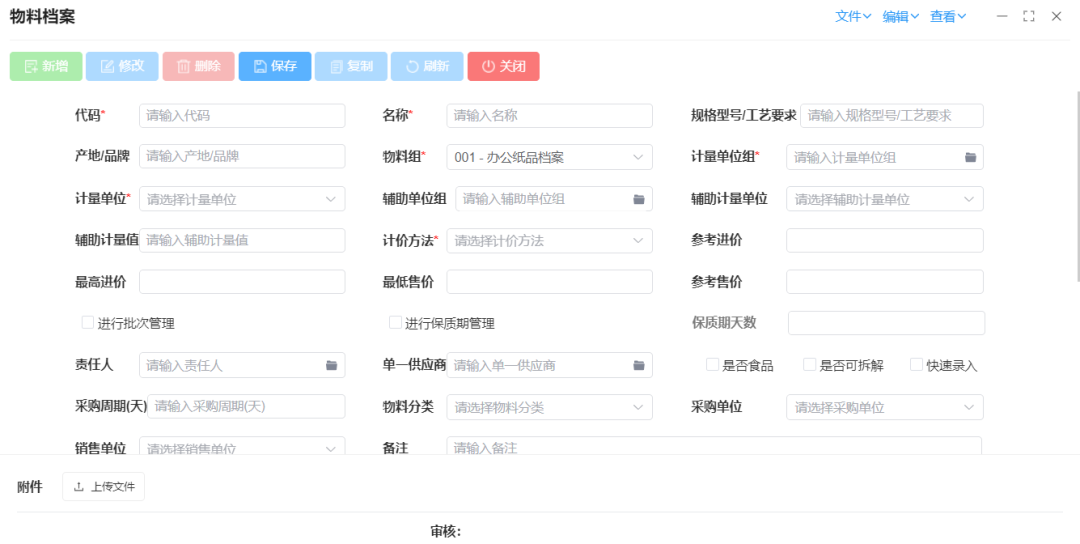Screen dimensions: 1080x544
Task: Focus the 保质期天数 input field
Action: (x=886, y=323)
